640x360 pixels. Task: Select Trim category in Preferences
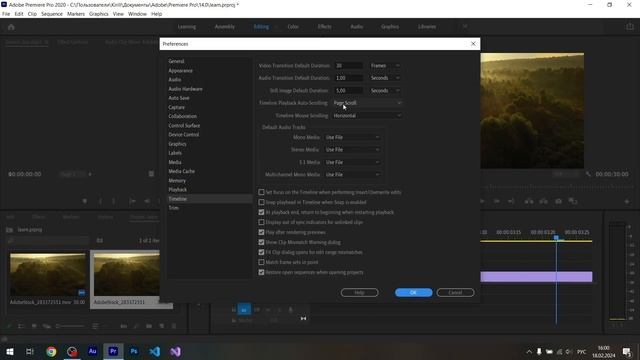pyautogui.click(x=173, y=208)
